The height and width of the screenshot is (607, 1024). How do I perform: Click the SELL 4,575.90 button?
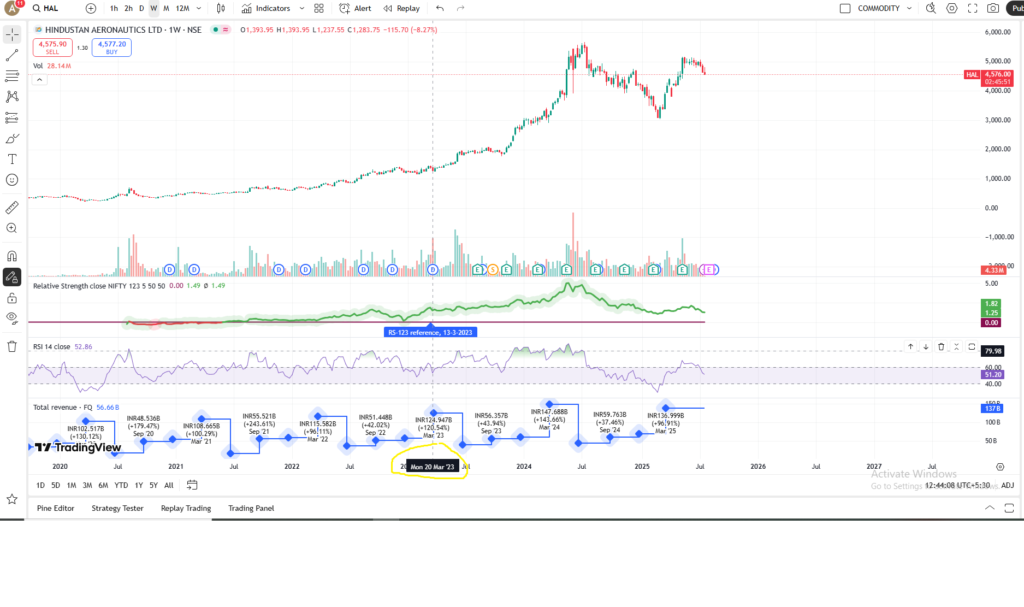tap(52, 48)
